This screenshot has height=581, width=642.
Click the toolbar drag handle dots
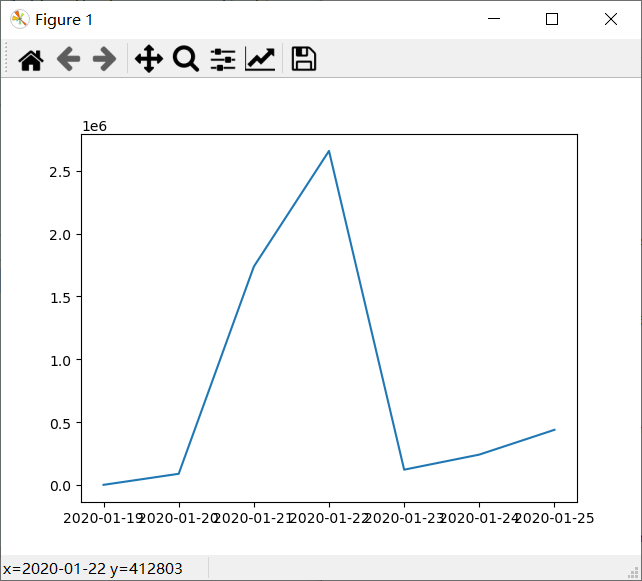[x=6, y=58]
